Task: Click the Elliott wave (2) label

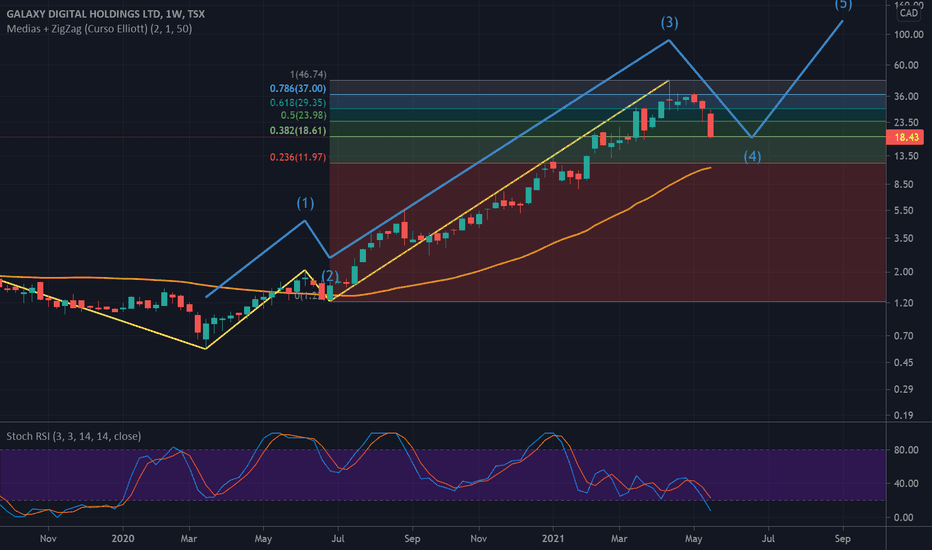Action: (x=330, y=276)
